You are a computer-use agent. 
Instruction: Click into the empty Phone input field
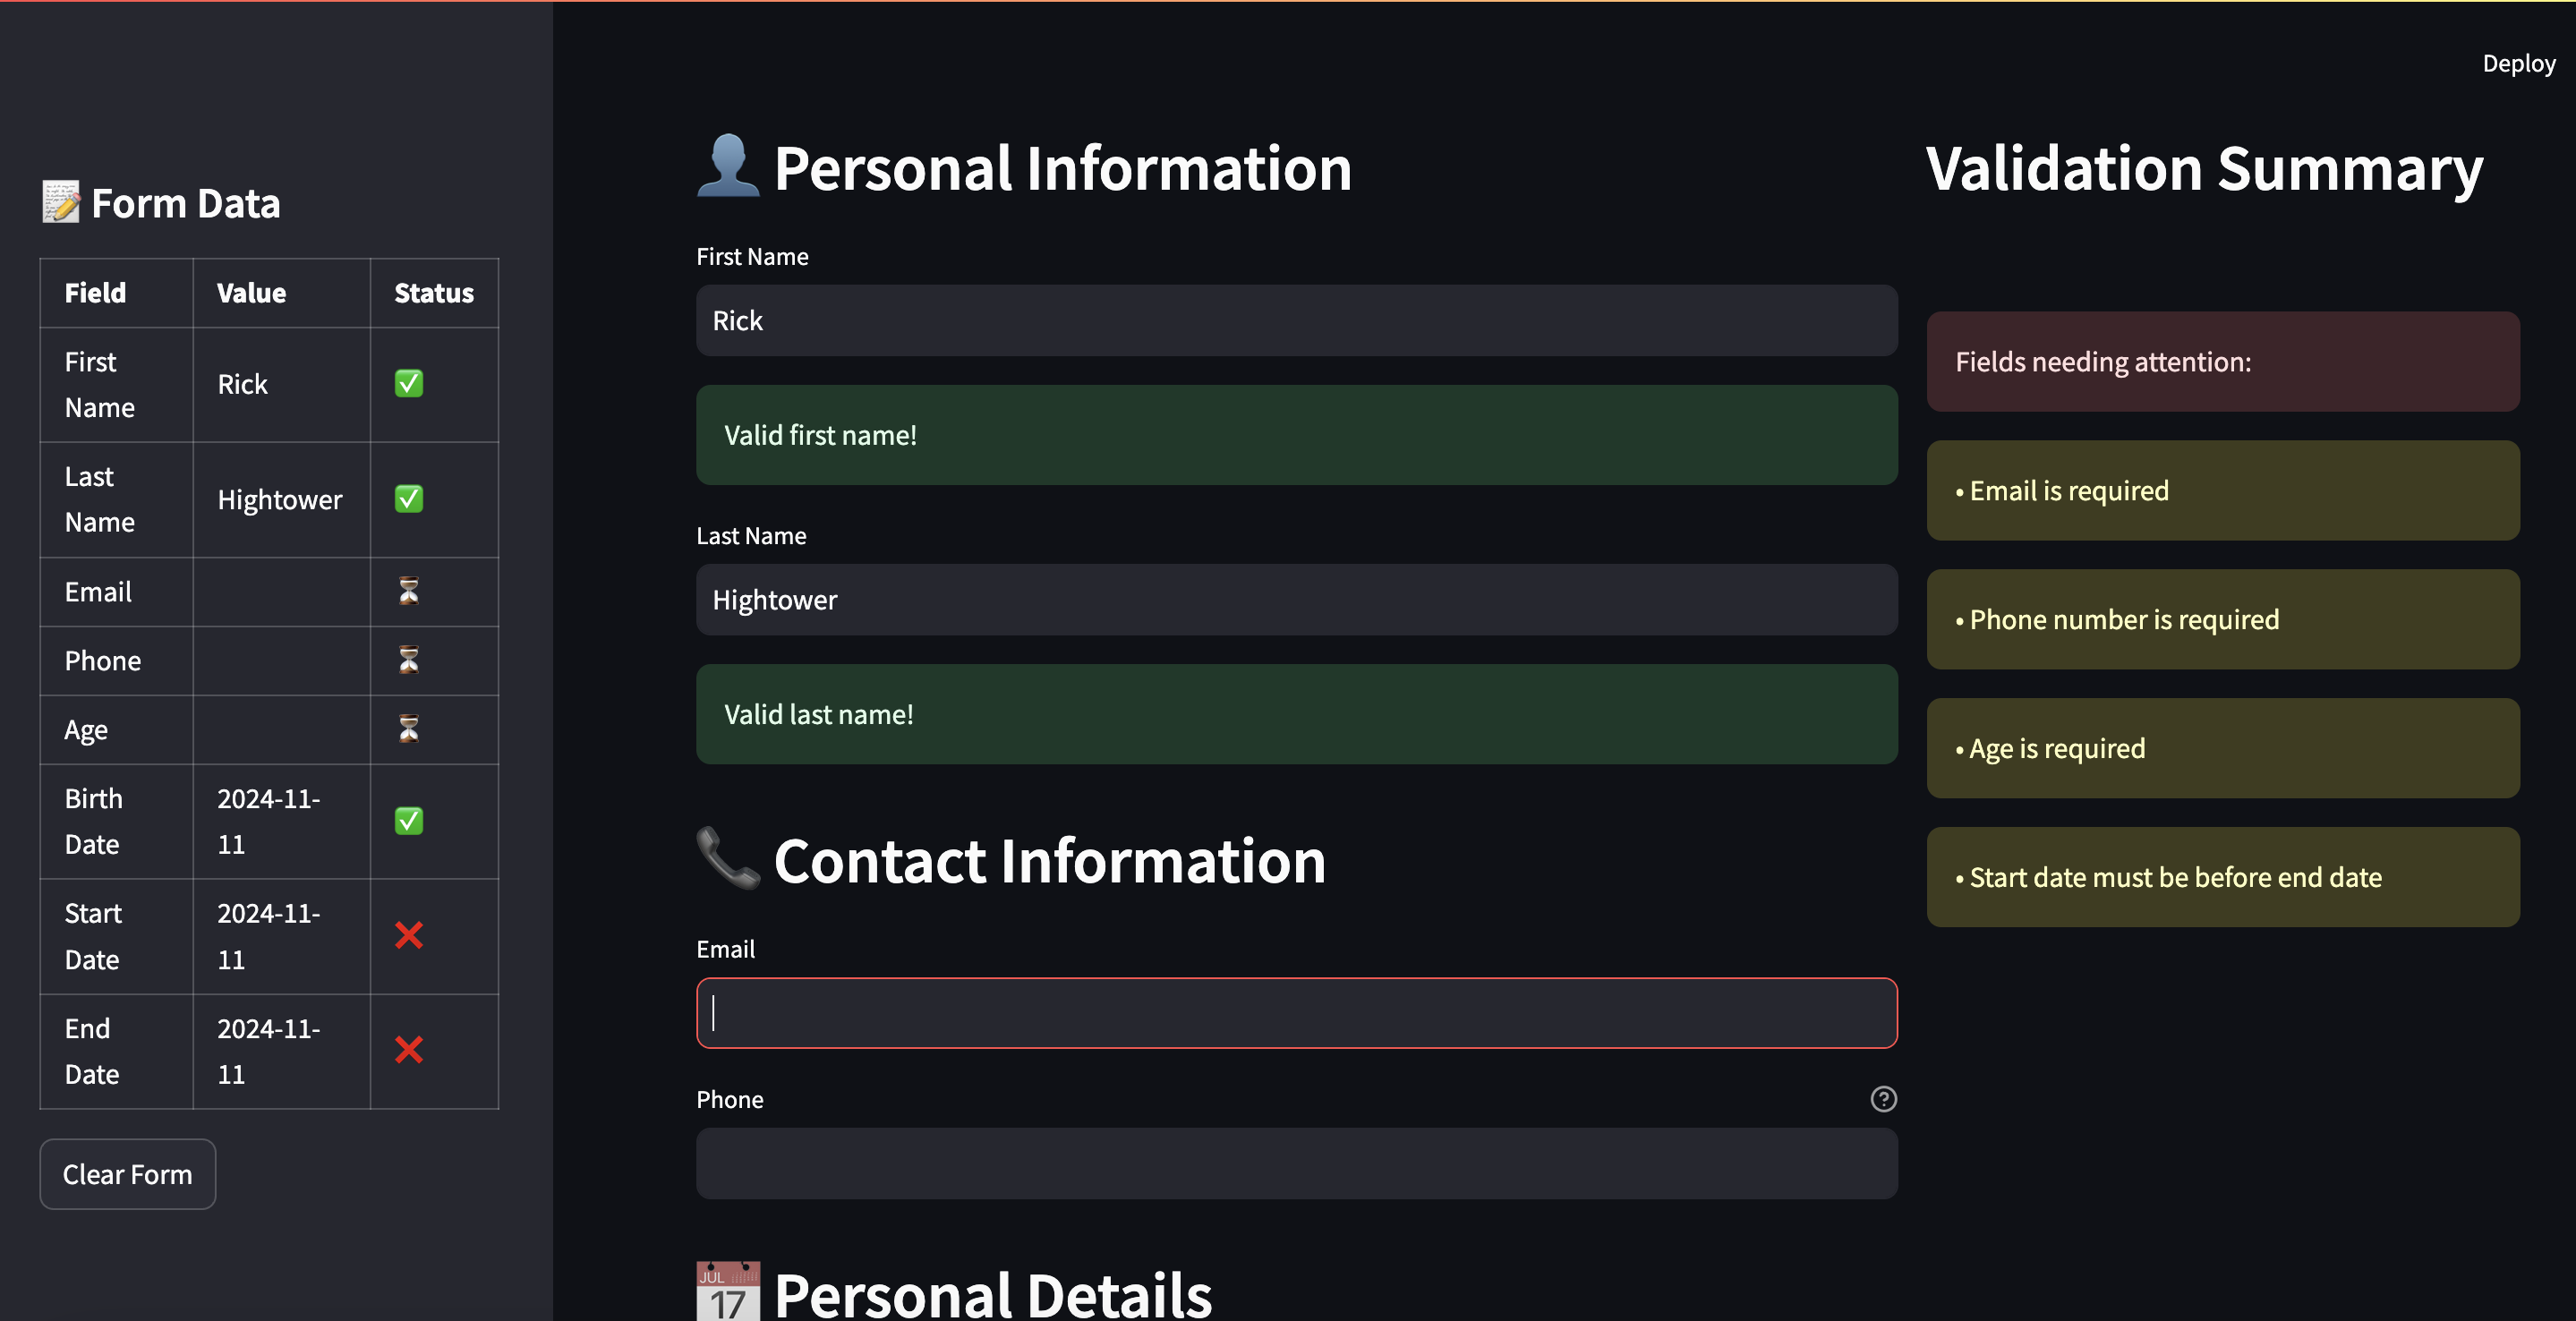pyautogui.click(x=1296, y=1164)
